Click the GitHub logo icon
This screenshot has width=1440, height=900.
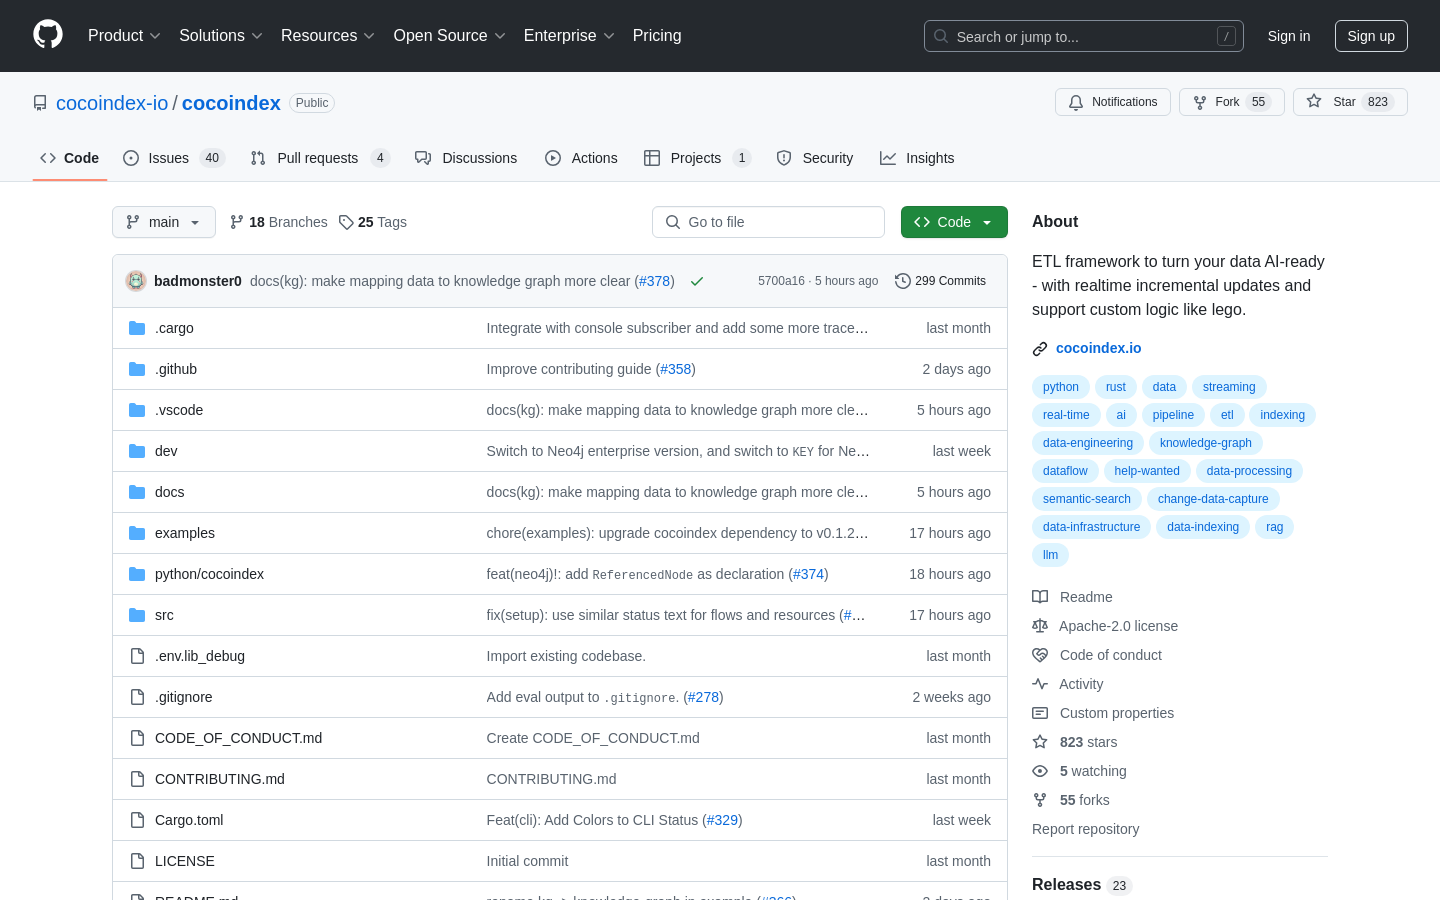(x=48, y=35)
